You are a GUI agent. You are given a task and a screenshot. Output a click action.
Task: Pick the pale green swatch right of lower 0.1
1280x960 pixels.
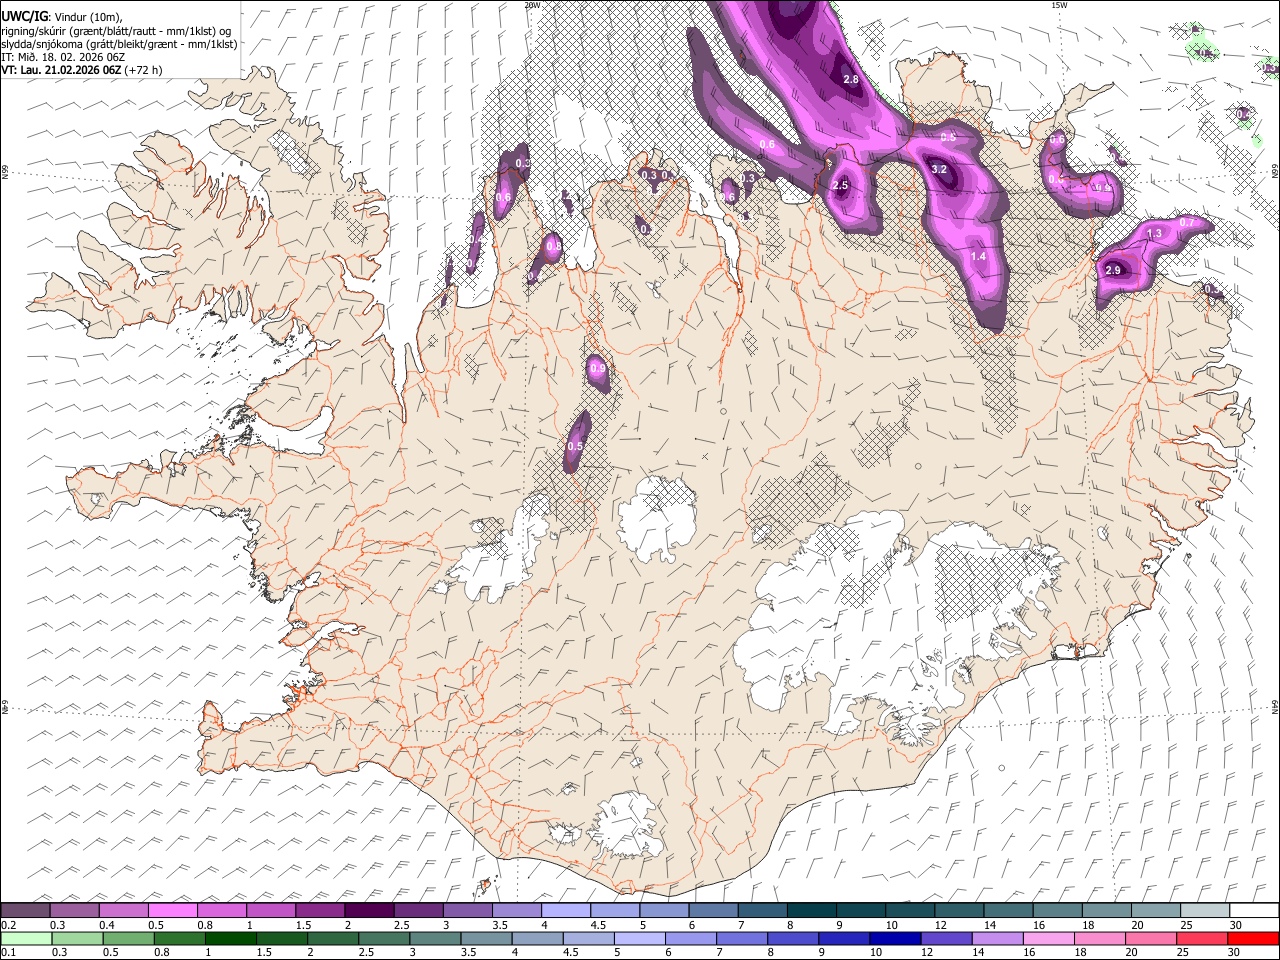(26, 938)
